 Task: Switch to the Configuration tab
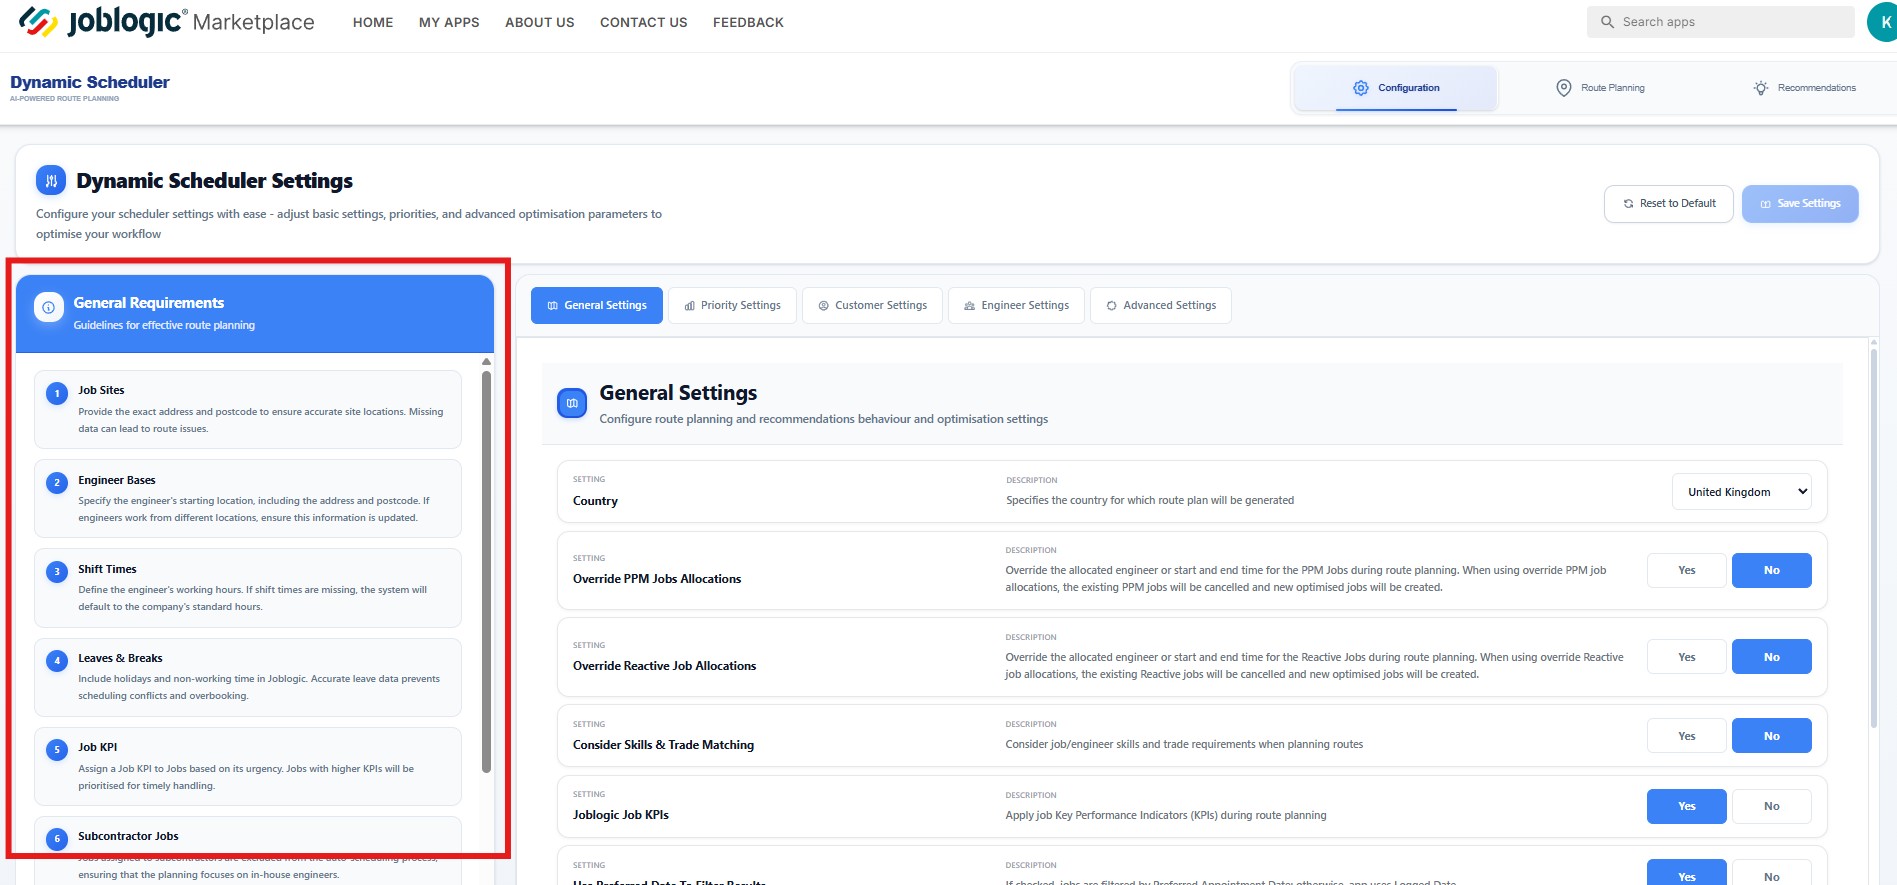1396,88
